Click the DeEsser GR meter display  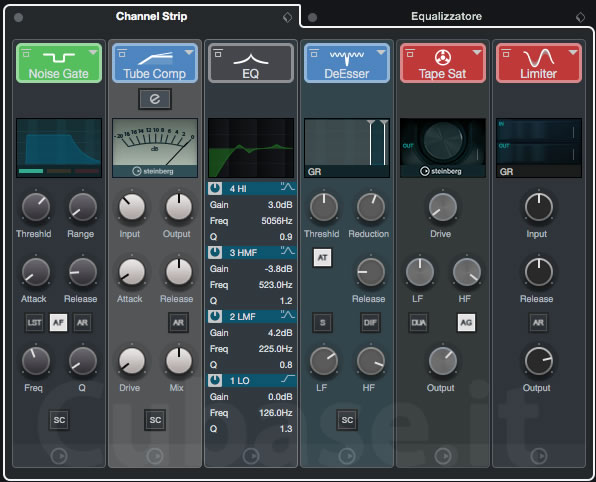pyautogui.click(x=347, y=148)
